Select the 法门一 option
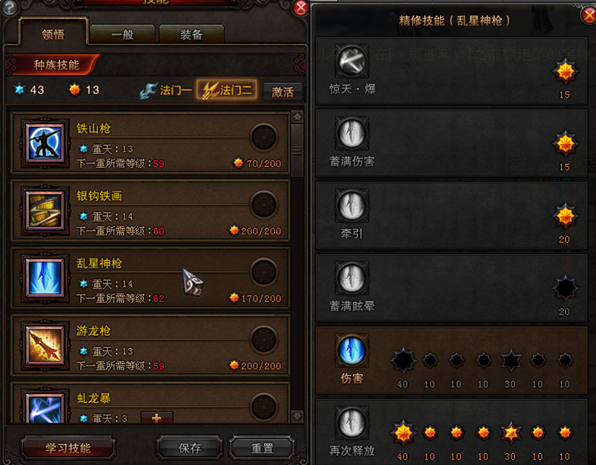 point(166,90)
